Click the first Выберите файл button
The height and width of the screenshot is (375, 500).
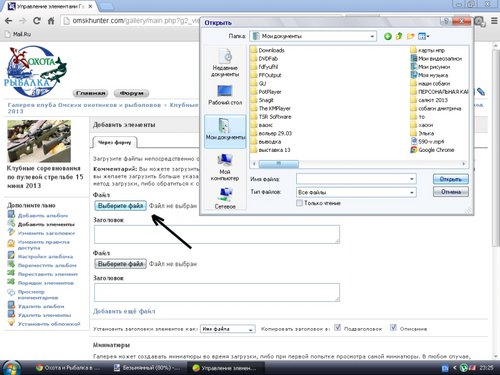click(120, 206)
